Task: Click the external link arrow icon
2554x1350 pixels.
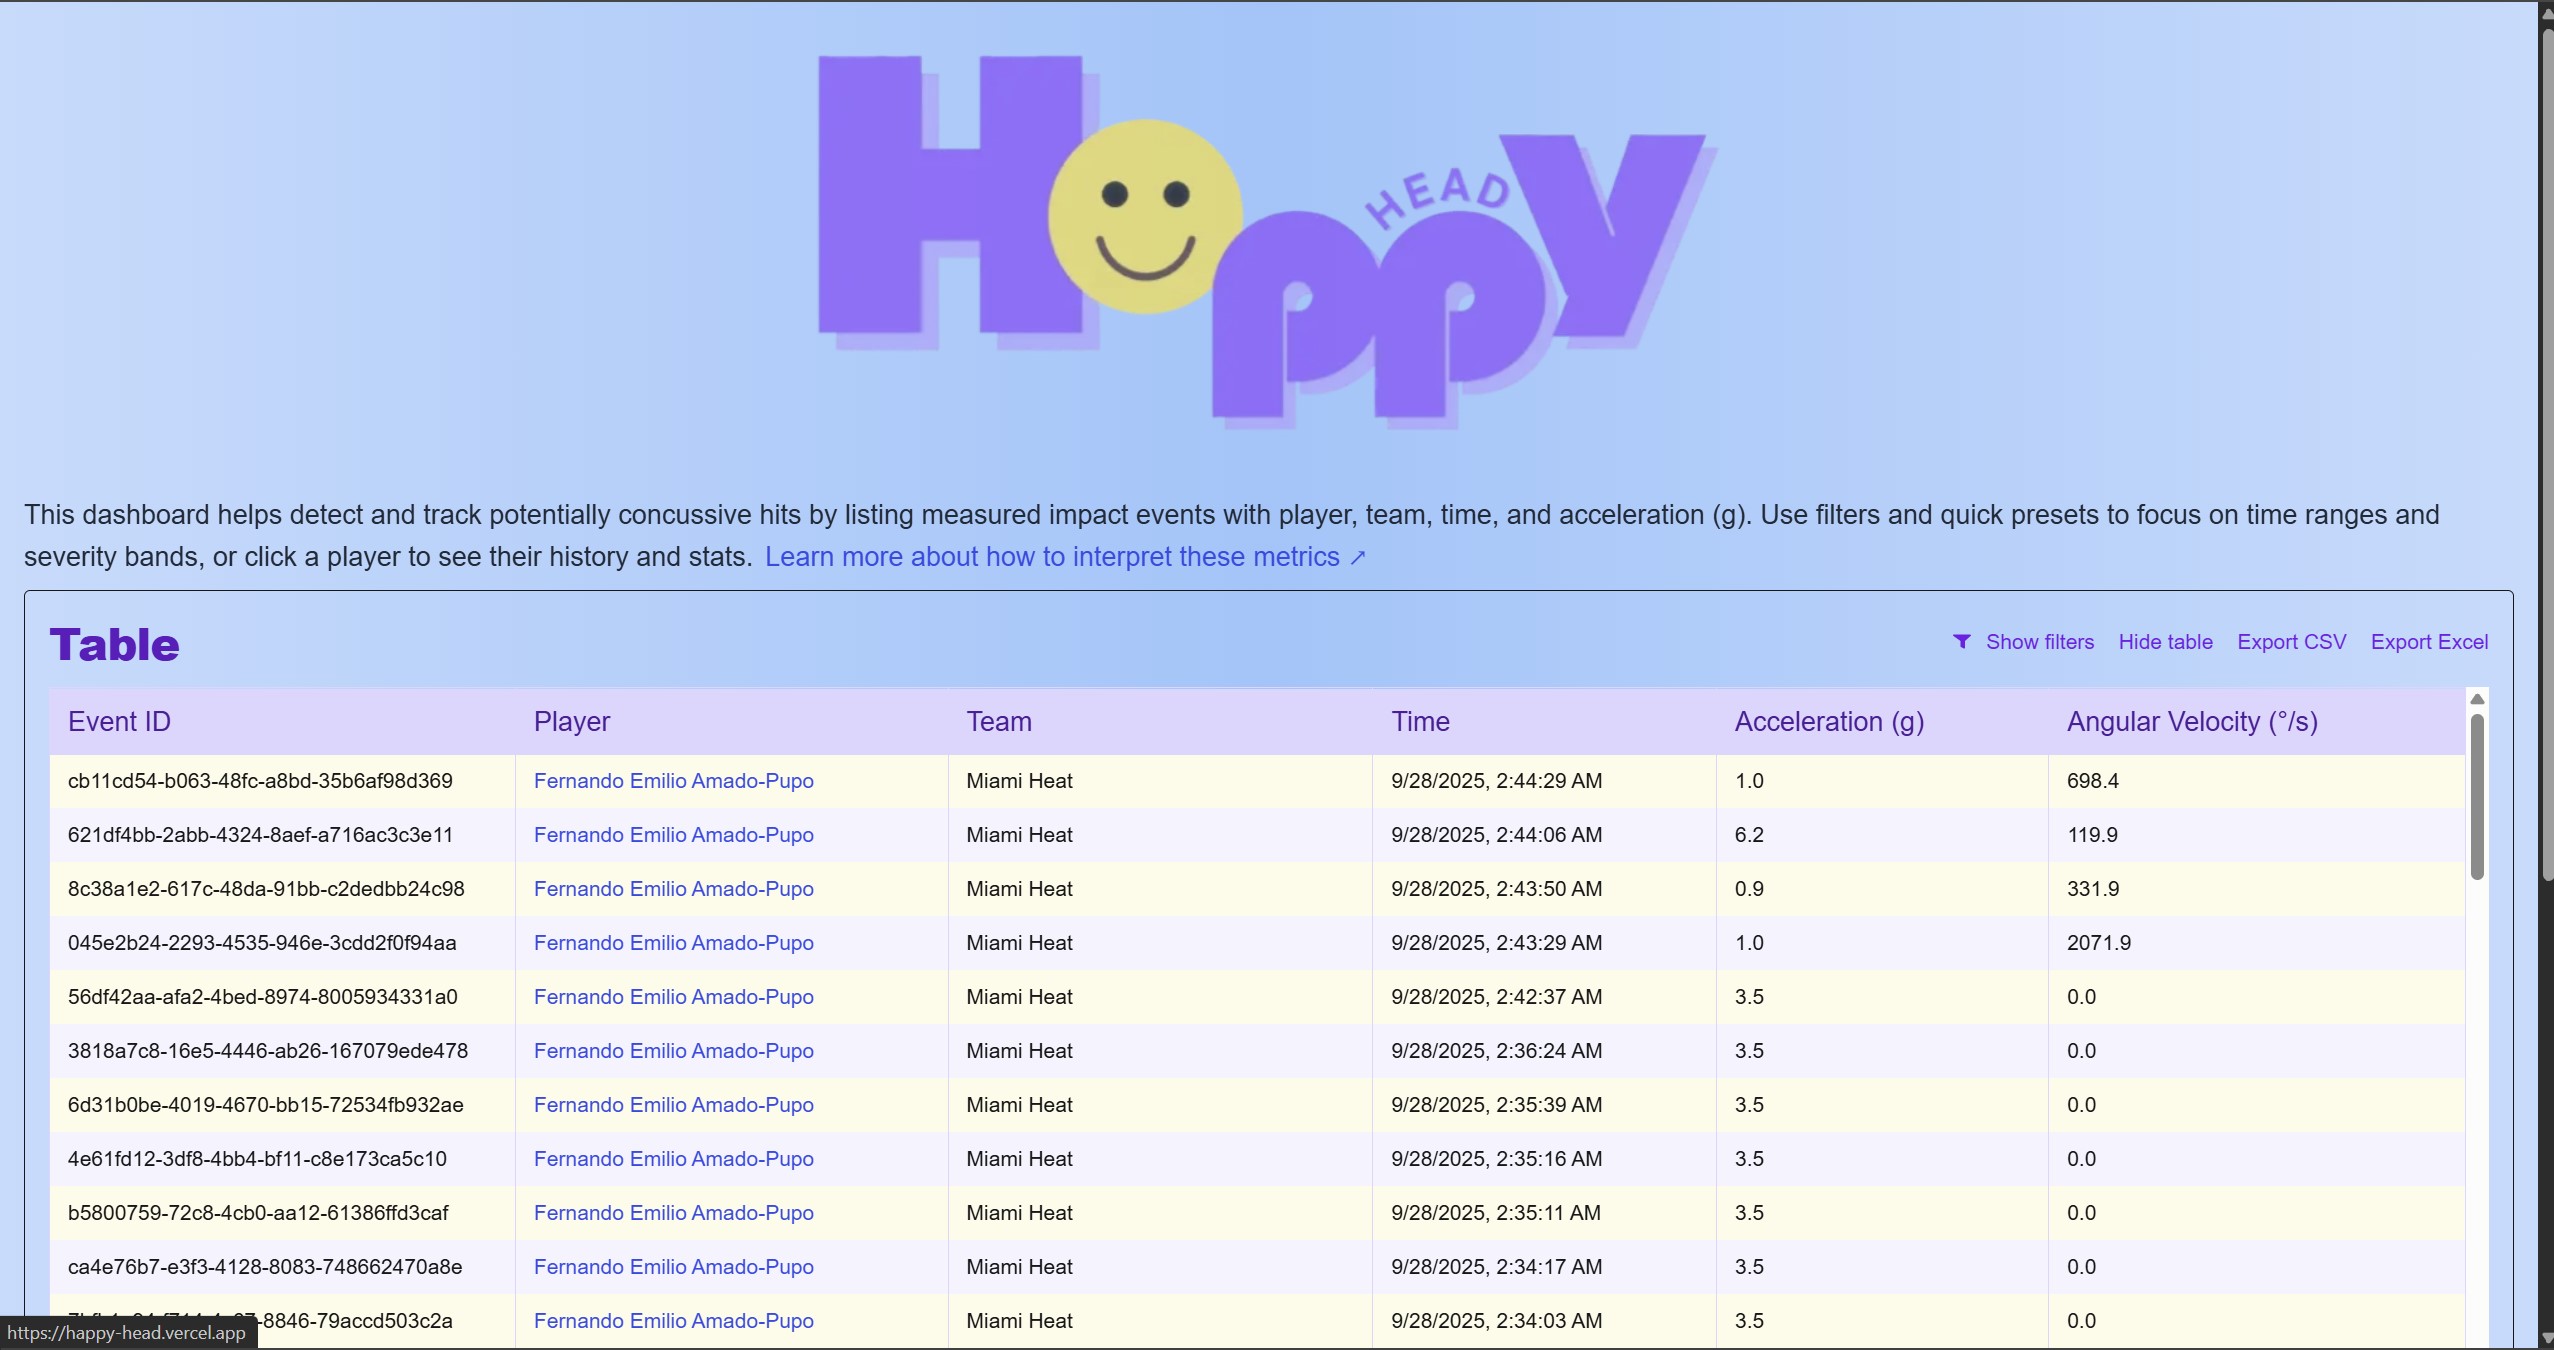Action: pos(1358,558)
